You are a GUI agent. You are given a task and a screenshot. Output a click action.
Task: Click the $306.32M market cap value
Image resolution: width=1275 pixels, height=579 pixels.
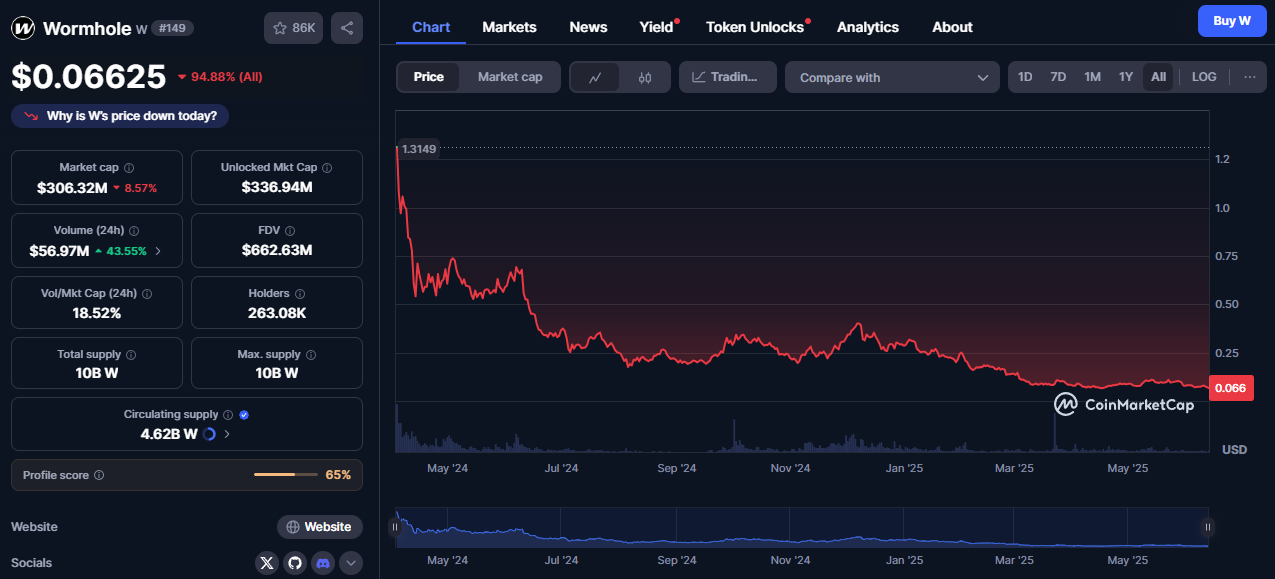tap(72, 187)
